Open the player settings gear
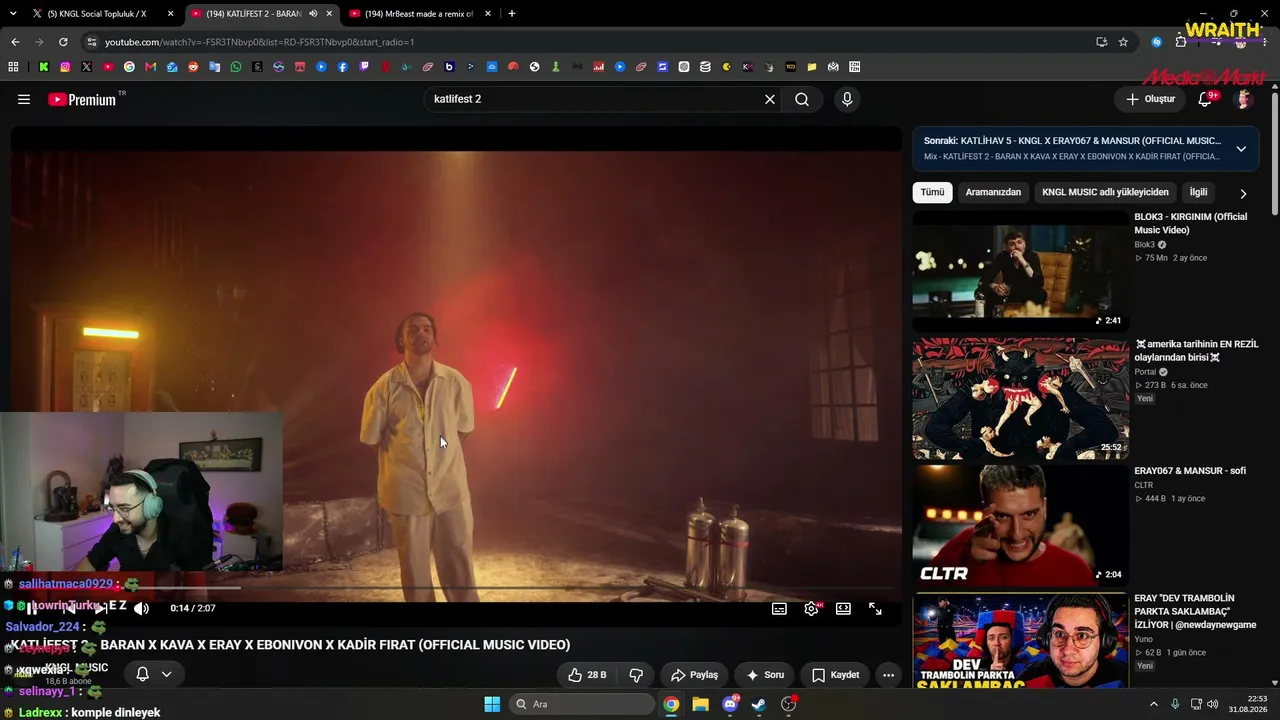The image size is (1280, 720). coord(811,608)
